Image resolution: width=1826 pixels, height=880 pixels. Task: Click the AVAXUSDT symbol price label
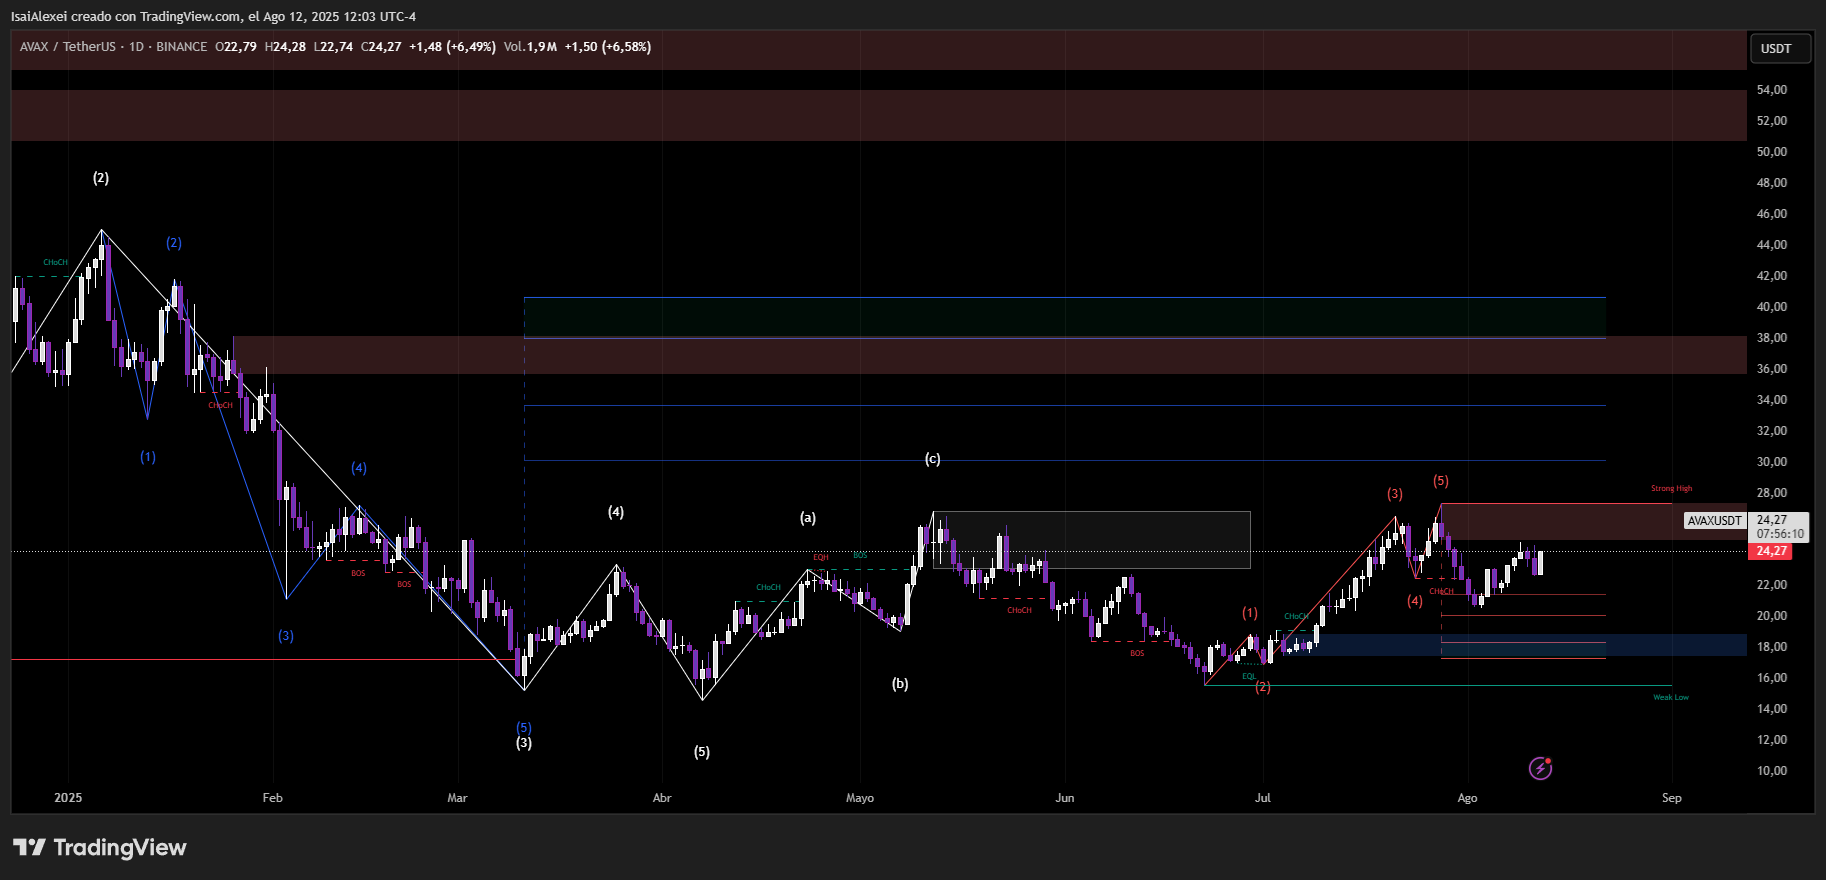click(1714, 521)
